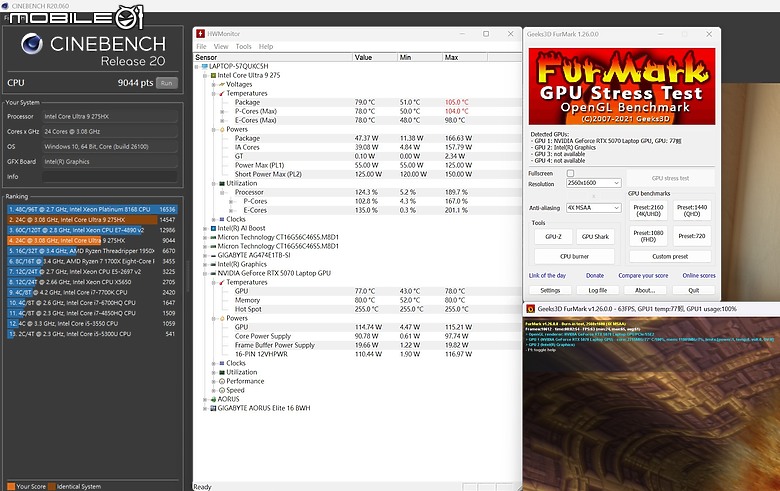Click the CPU Temperatures thermometer icon
The width and height of the screenshot is (780, 491).
coord(222,93)
